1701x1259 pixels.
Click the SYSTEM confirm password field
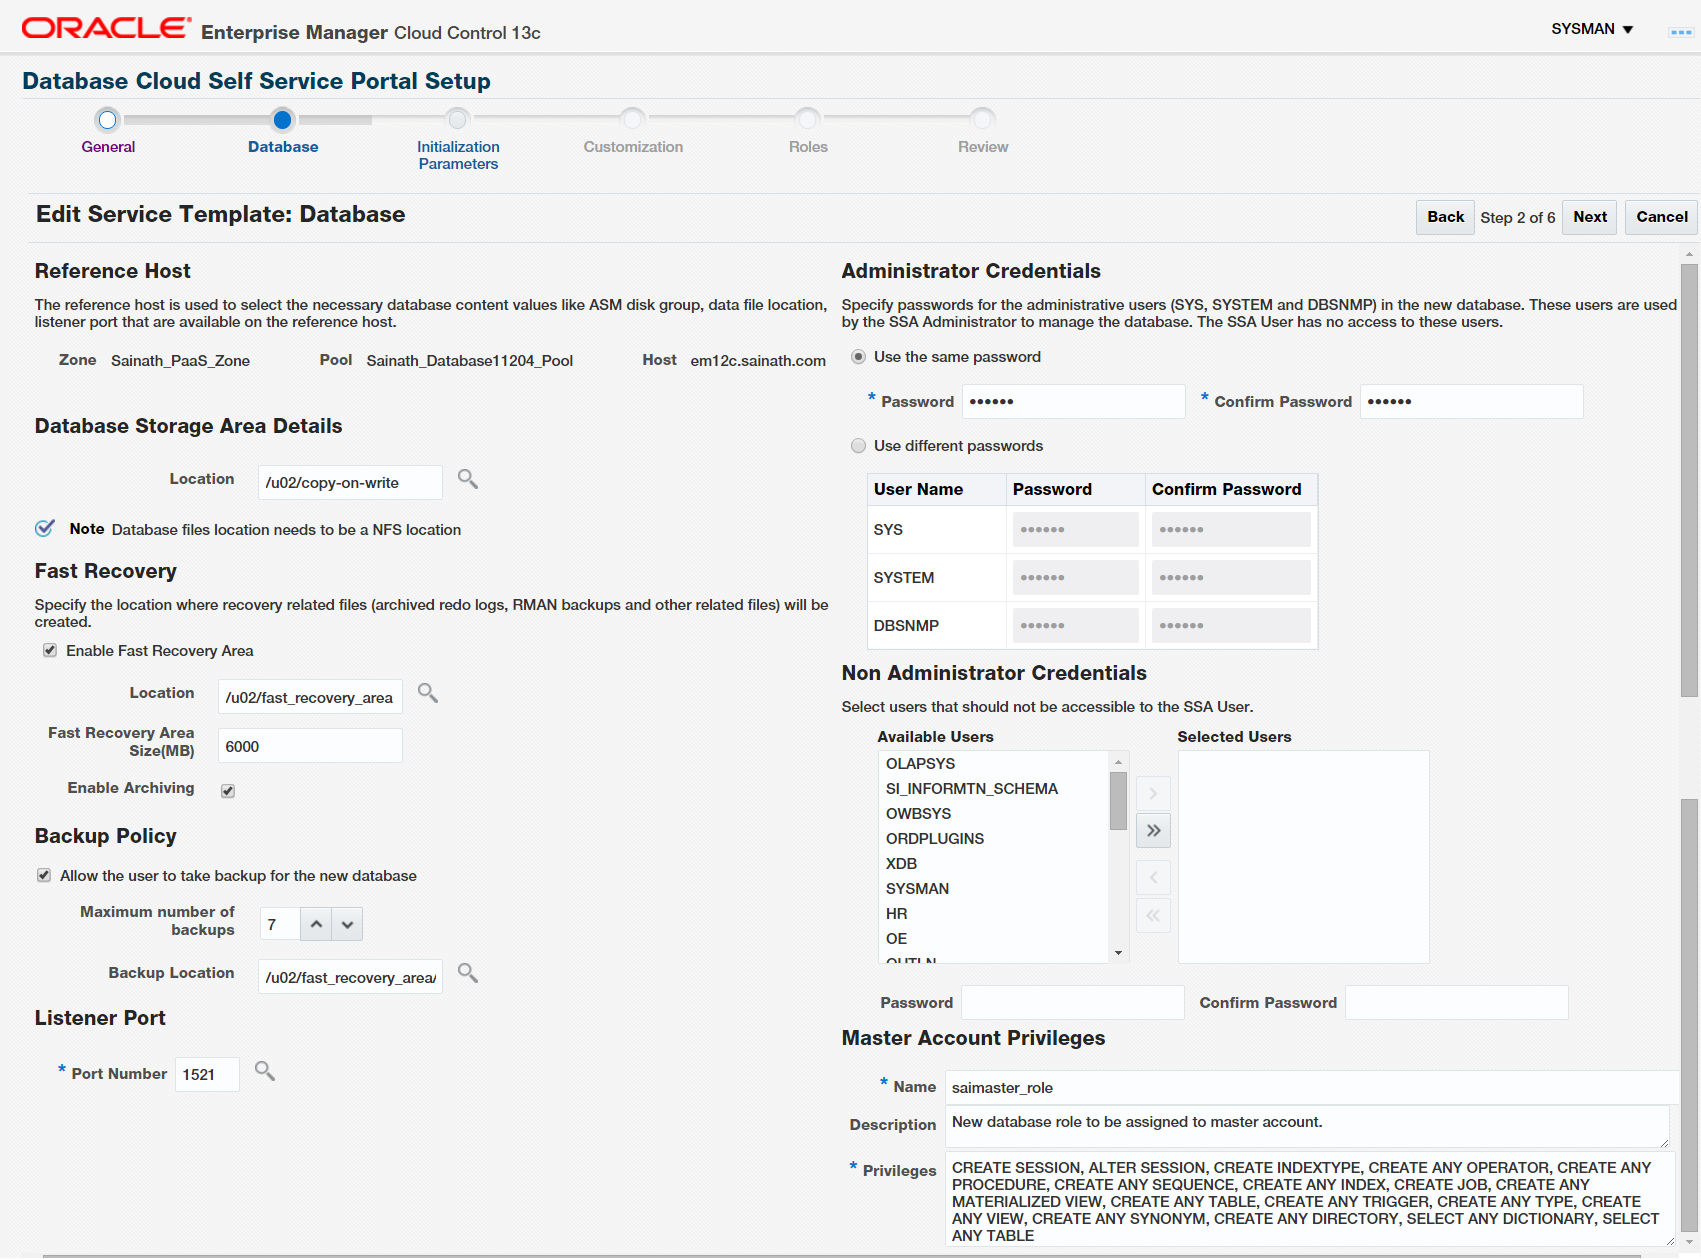1231,577
